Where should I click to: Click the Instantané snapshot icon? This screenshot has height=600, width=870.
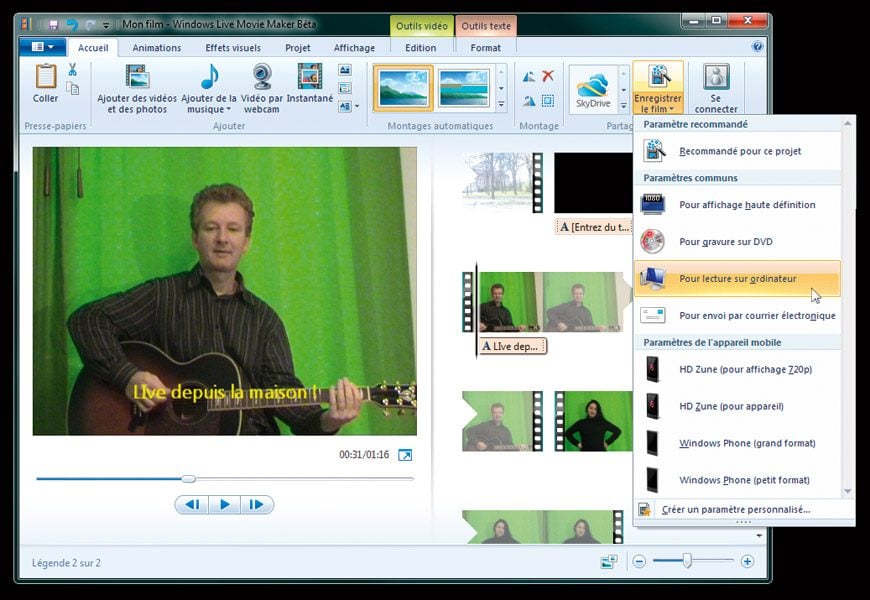(x=310, y=78)
